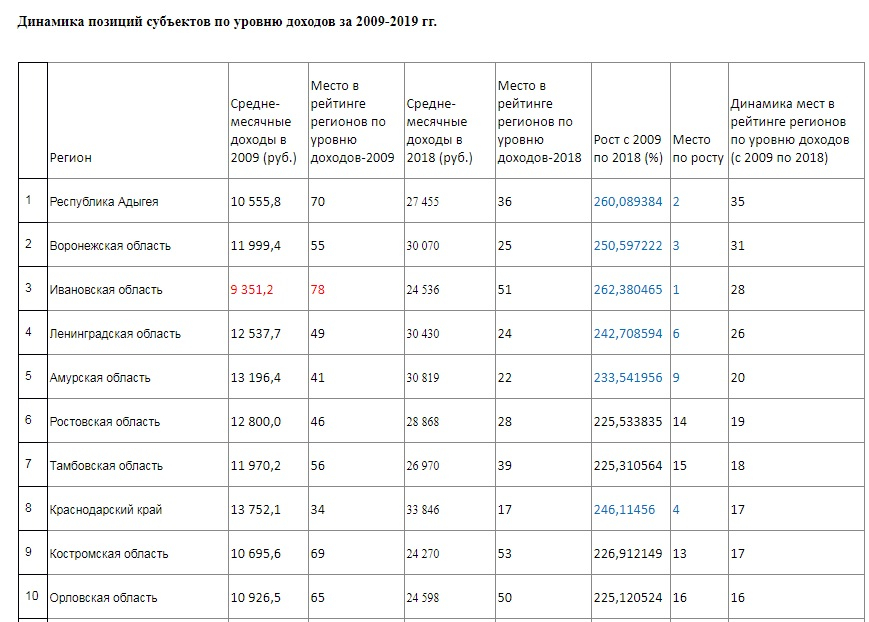The height and width of the screenshot is (622, 869).
Task: Select the 2009 income value '12 800,0'
Action: 255,422
